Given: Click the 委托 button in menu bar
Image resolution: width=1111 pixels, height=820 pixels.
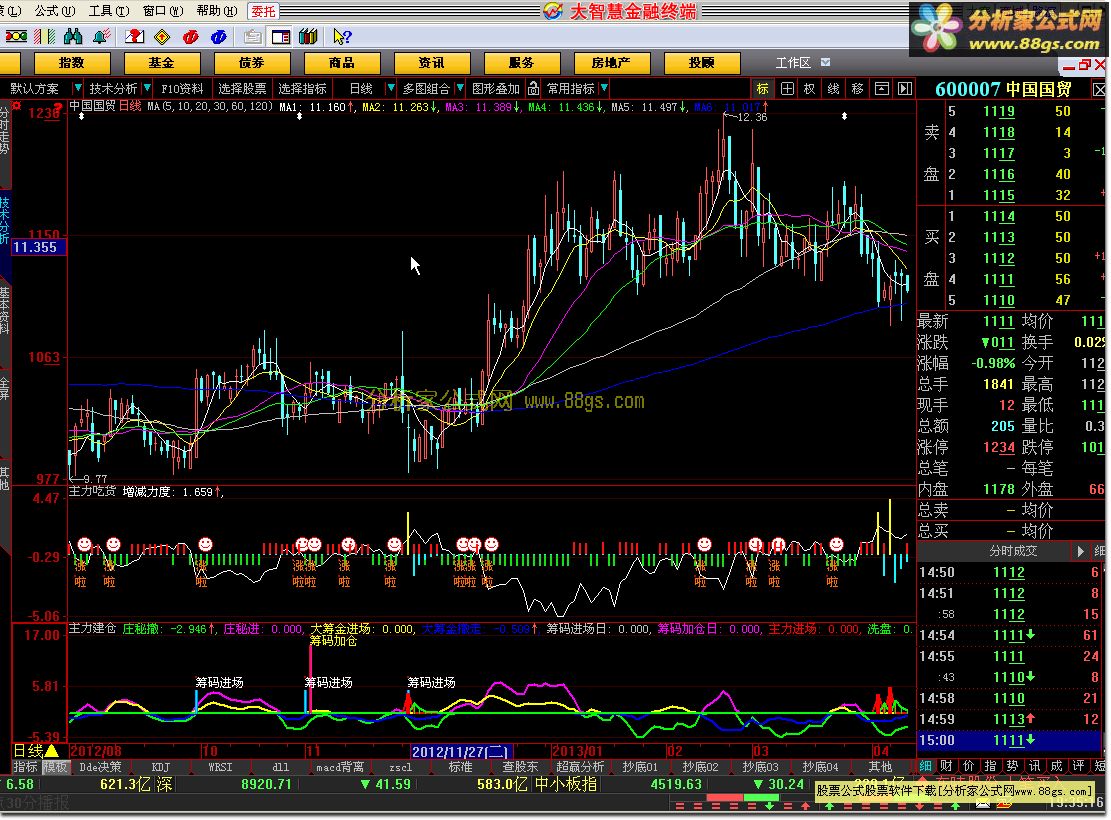Looking at the screenshot, I should click(263, 11).
